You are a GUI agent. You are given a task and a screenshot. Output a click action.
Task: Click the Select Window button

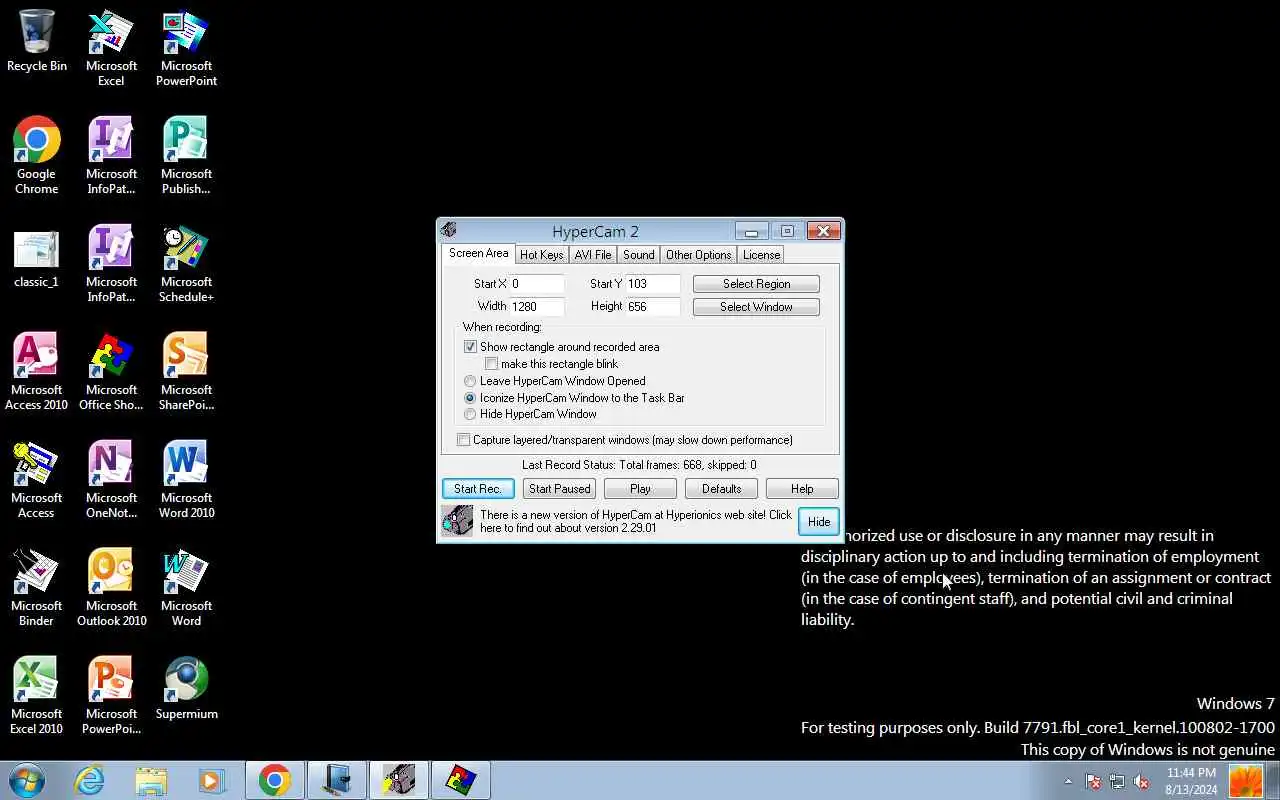tap(756, 307)
